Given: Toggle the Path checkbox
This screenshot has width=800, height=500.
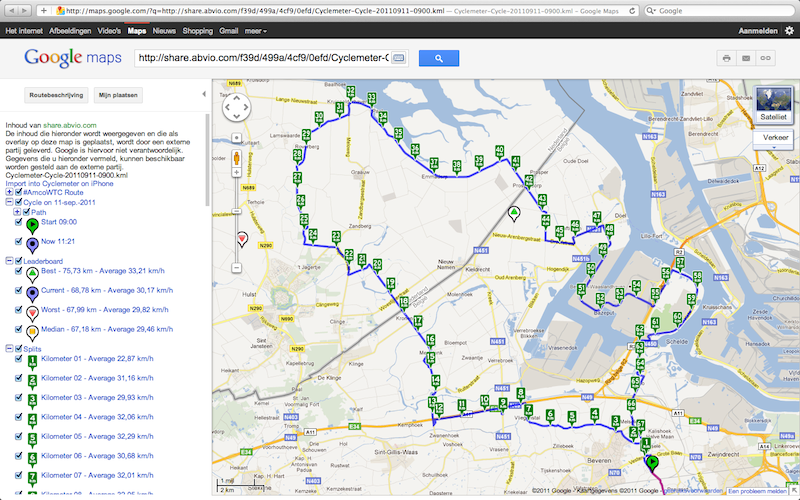Looking at the screenshot, I should coord(27,212).
